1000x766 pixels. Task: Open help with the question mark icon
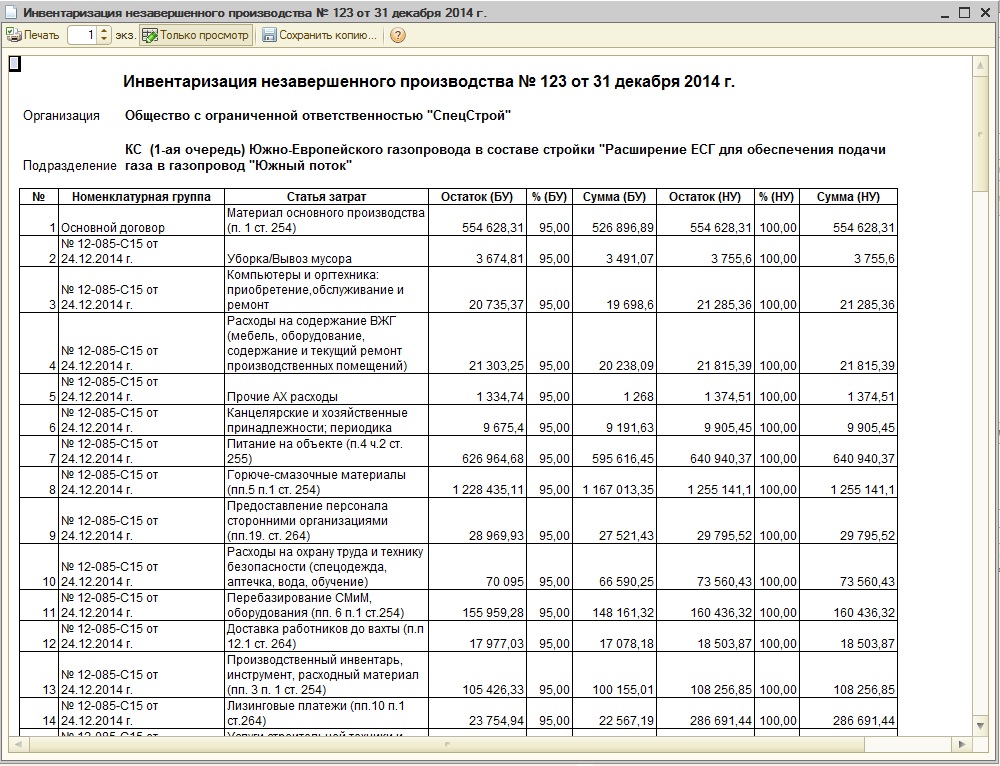(x=398, y=35)
